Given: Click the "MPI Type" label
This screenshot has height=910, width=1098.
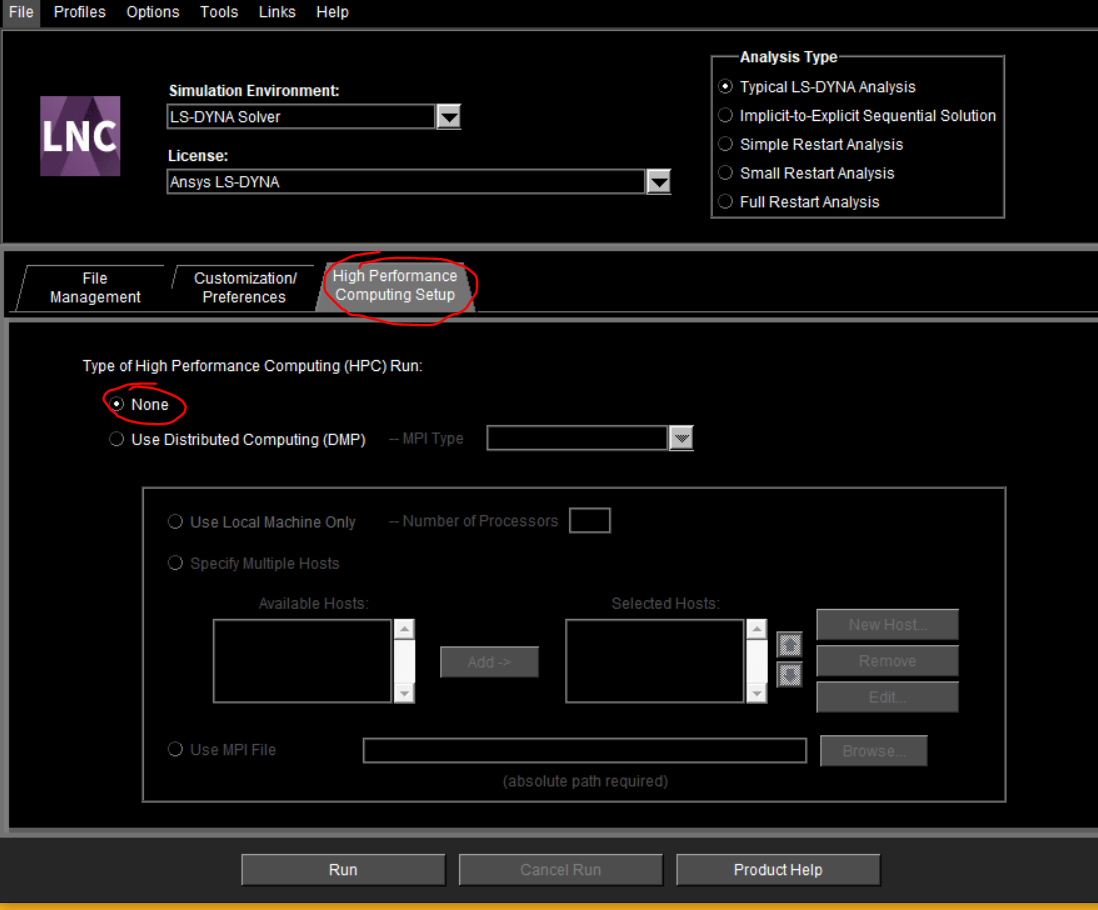Looking at the screenshot, I should pos(433,438).
